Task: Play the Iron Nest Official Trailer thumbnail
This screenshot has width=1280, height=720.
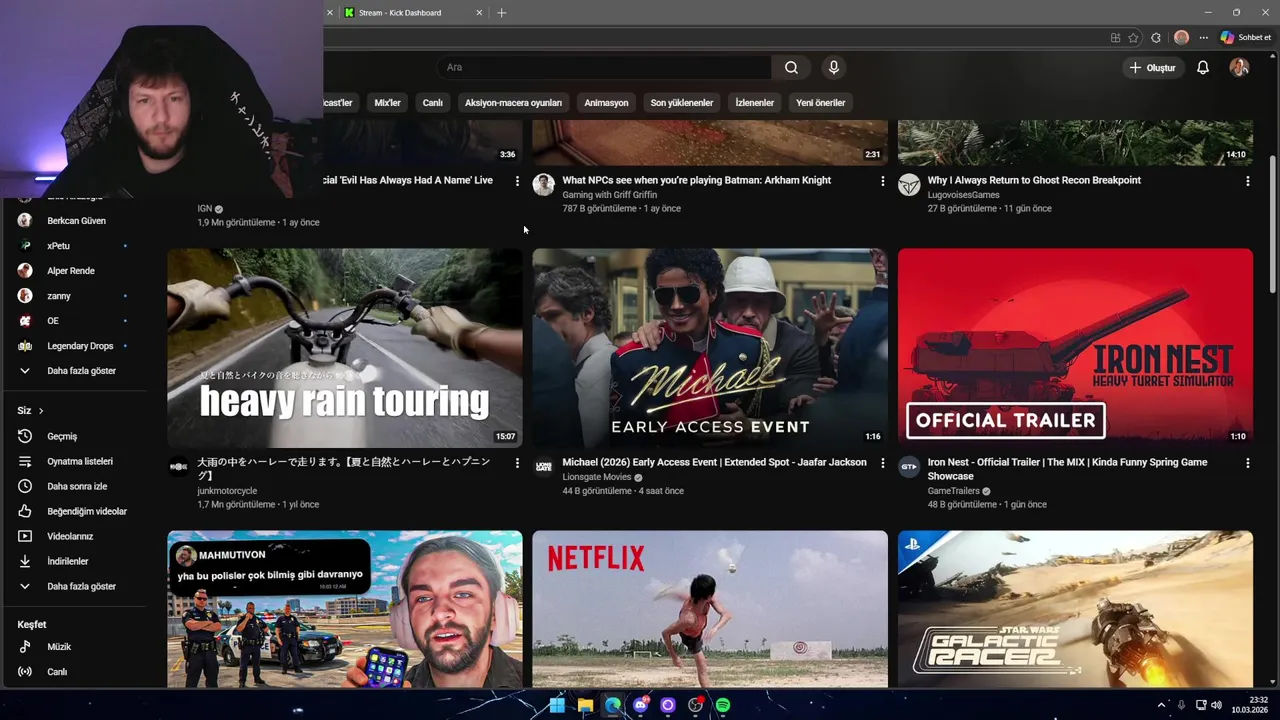Action: (1075, 348)
